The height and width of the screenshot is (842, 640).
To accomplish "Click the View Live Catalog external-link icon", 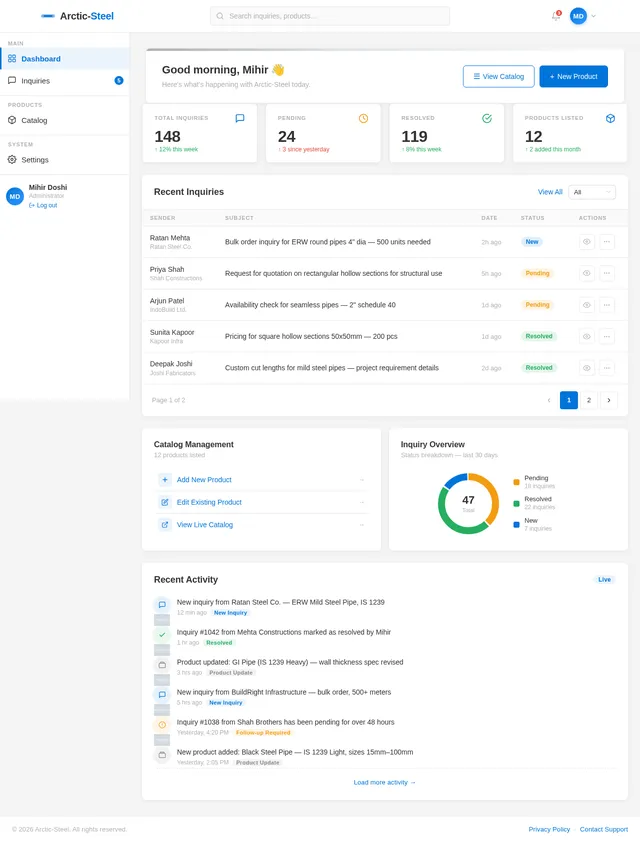I will (x=165, y=525).
